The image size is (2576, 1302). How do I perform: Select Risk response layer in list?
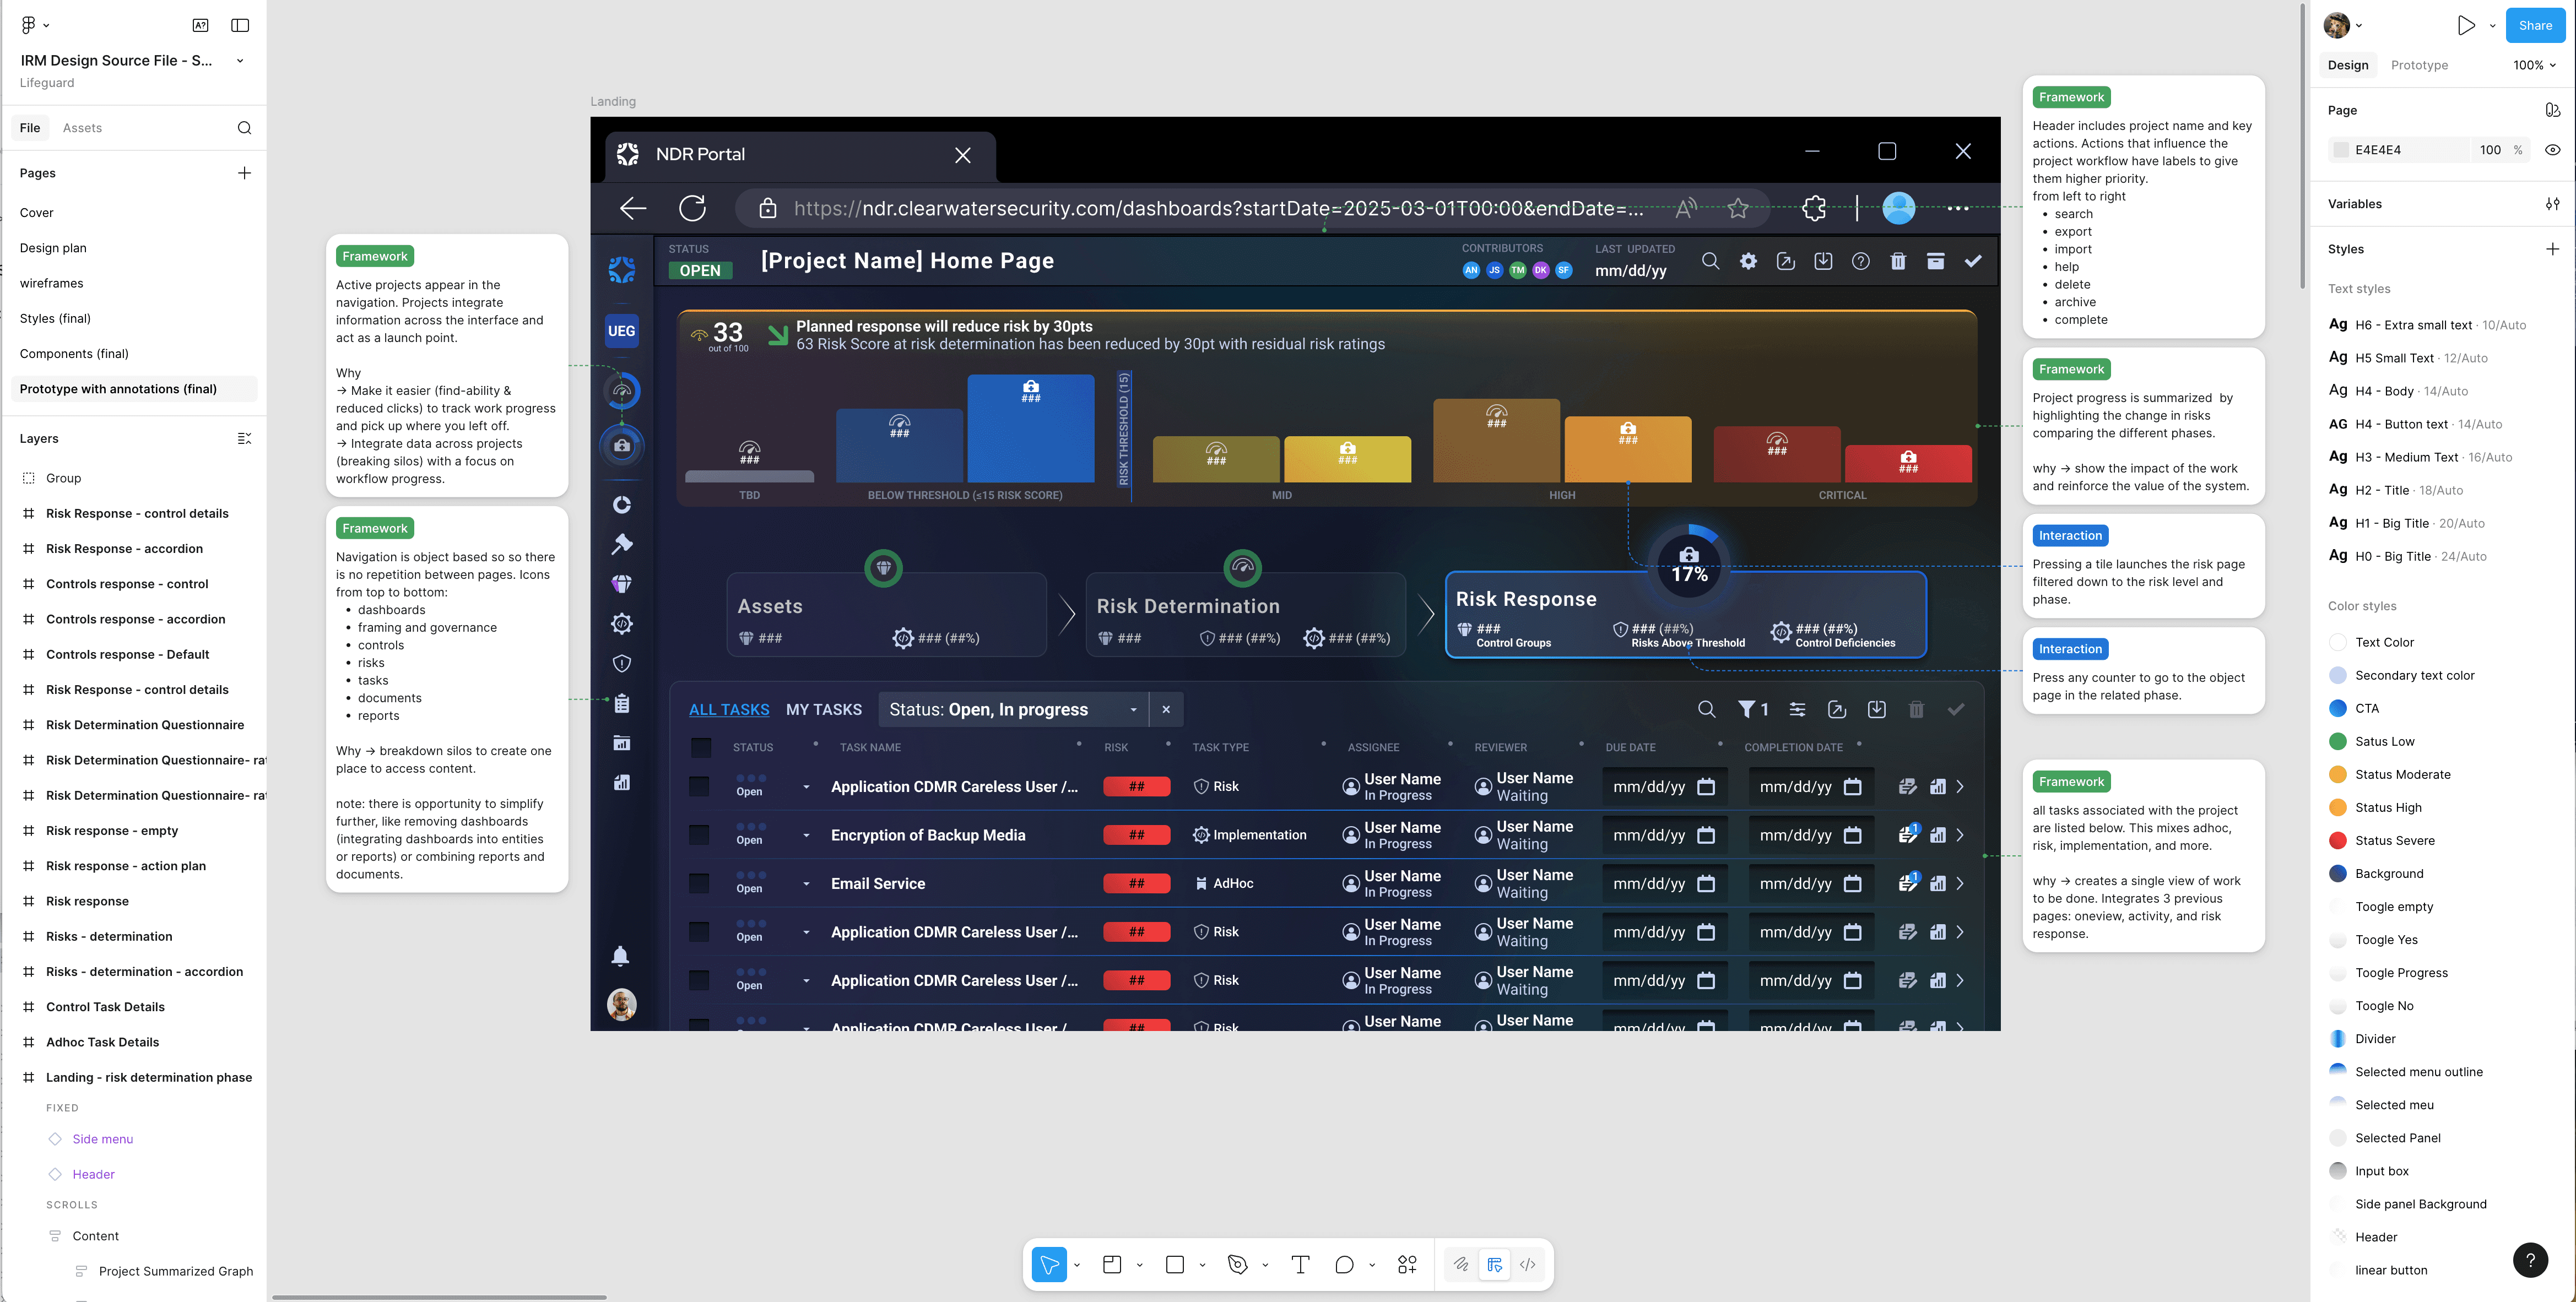87,901
